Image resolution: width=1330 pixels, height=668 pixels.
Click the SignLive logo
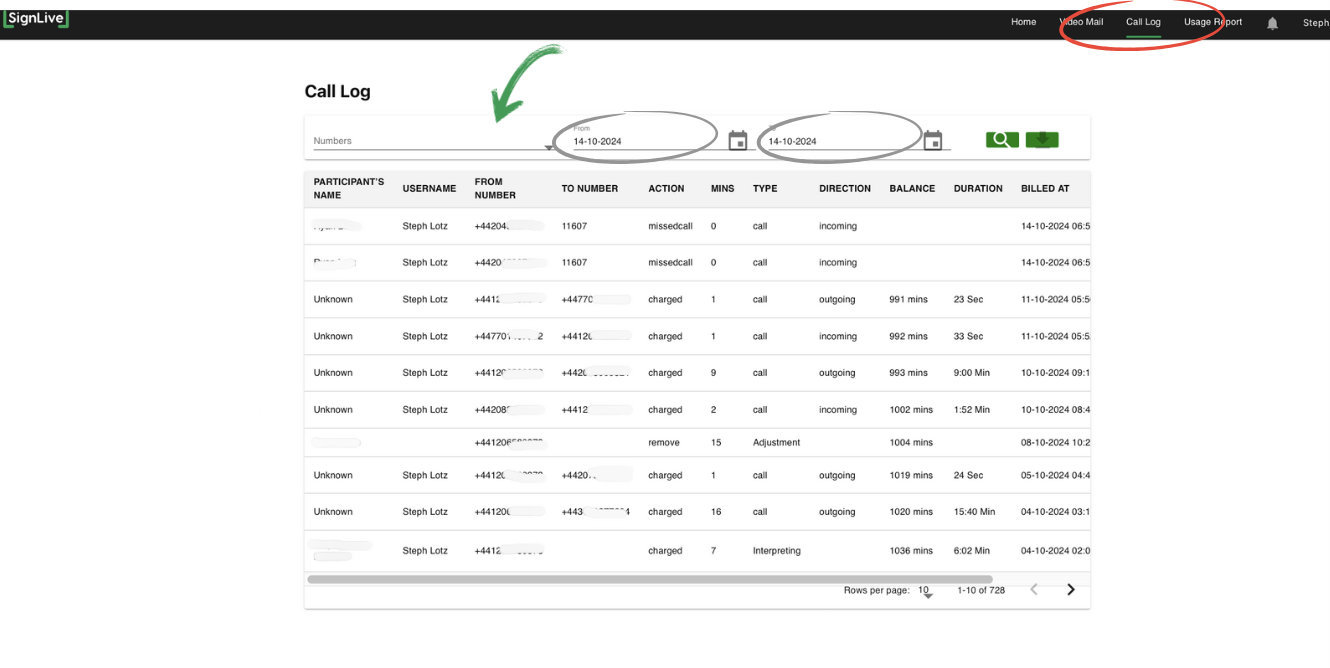[36, 19]
